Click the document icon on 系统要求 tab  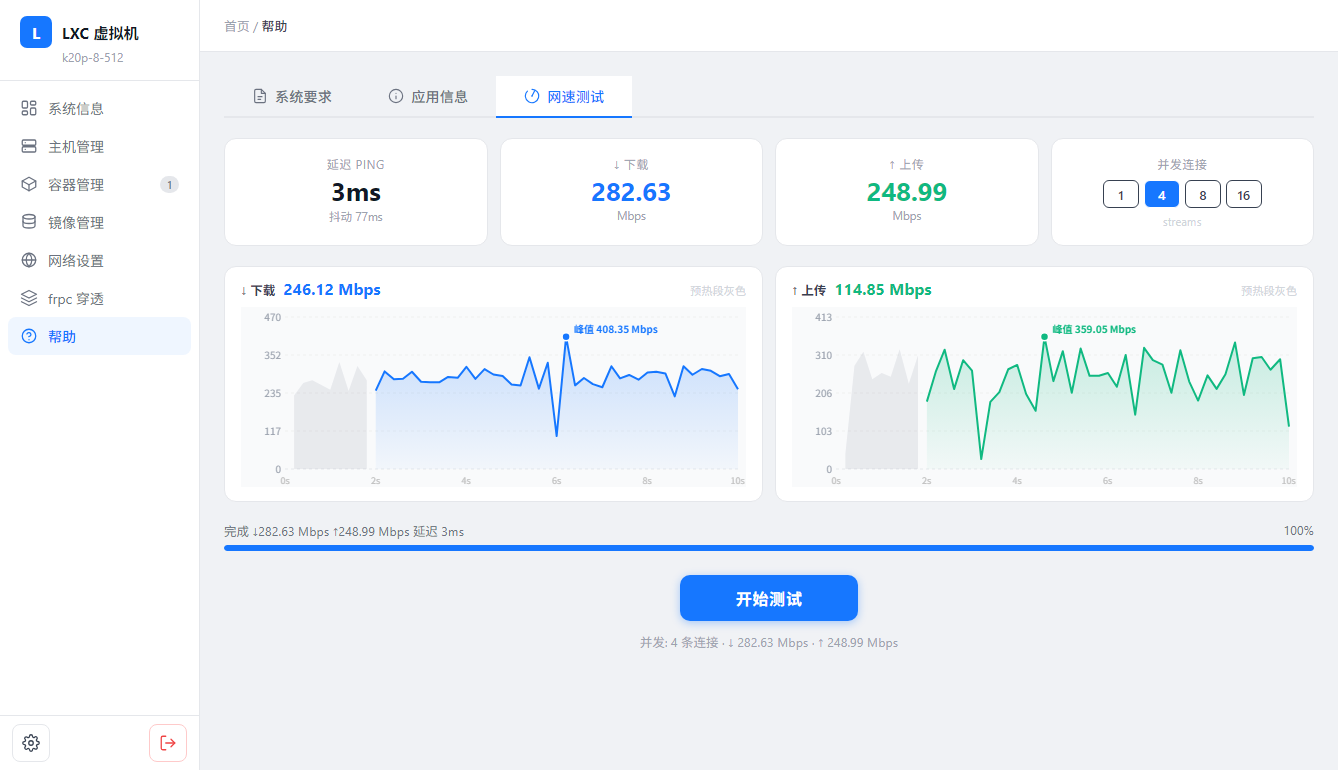[x=260, y=97]
